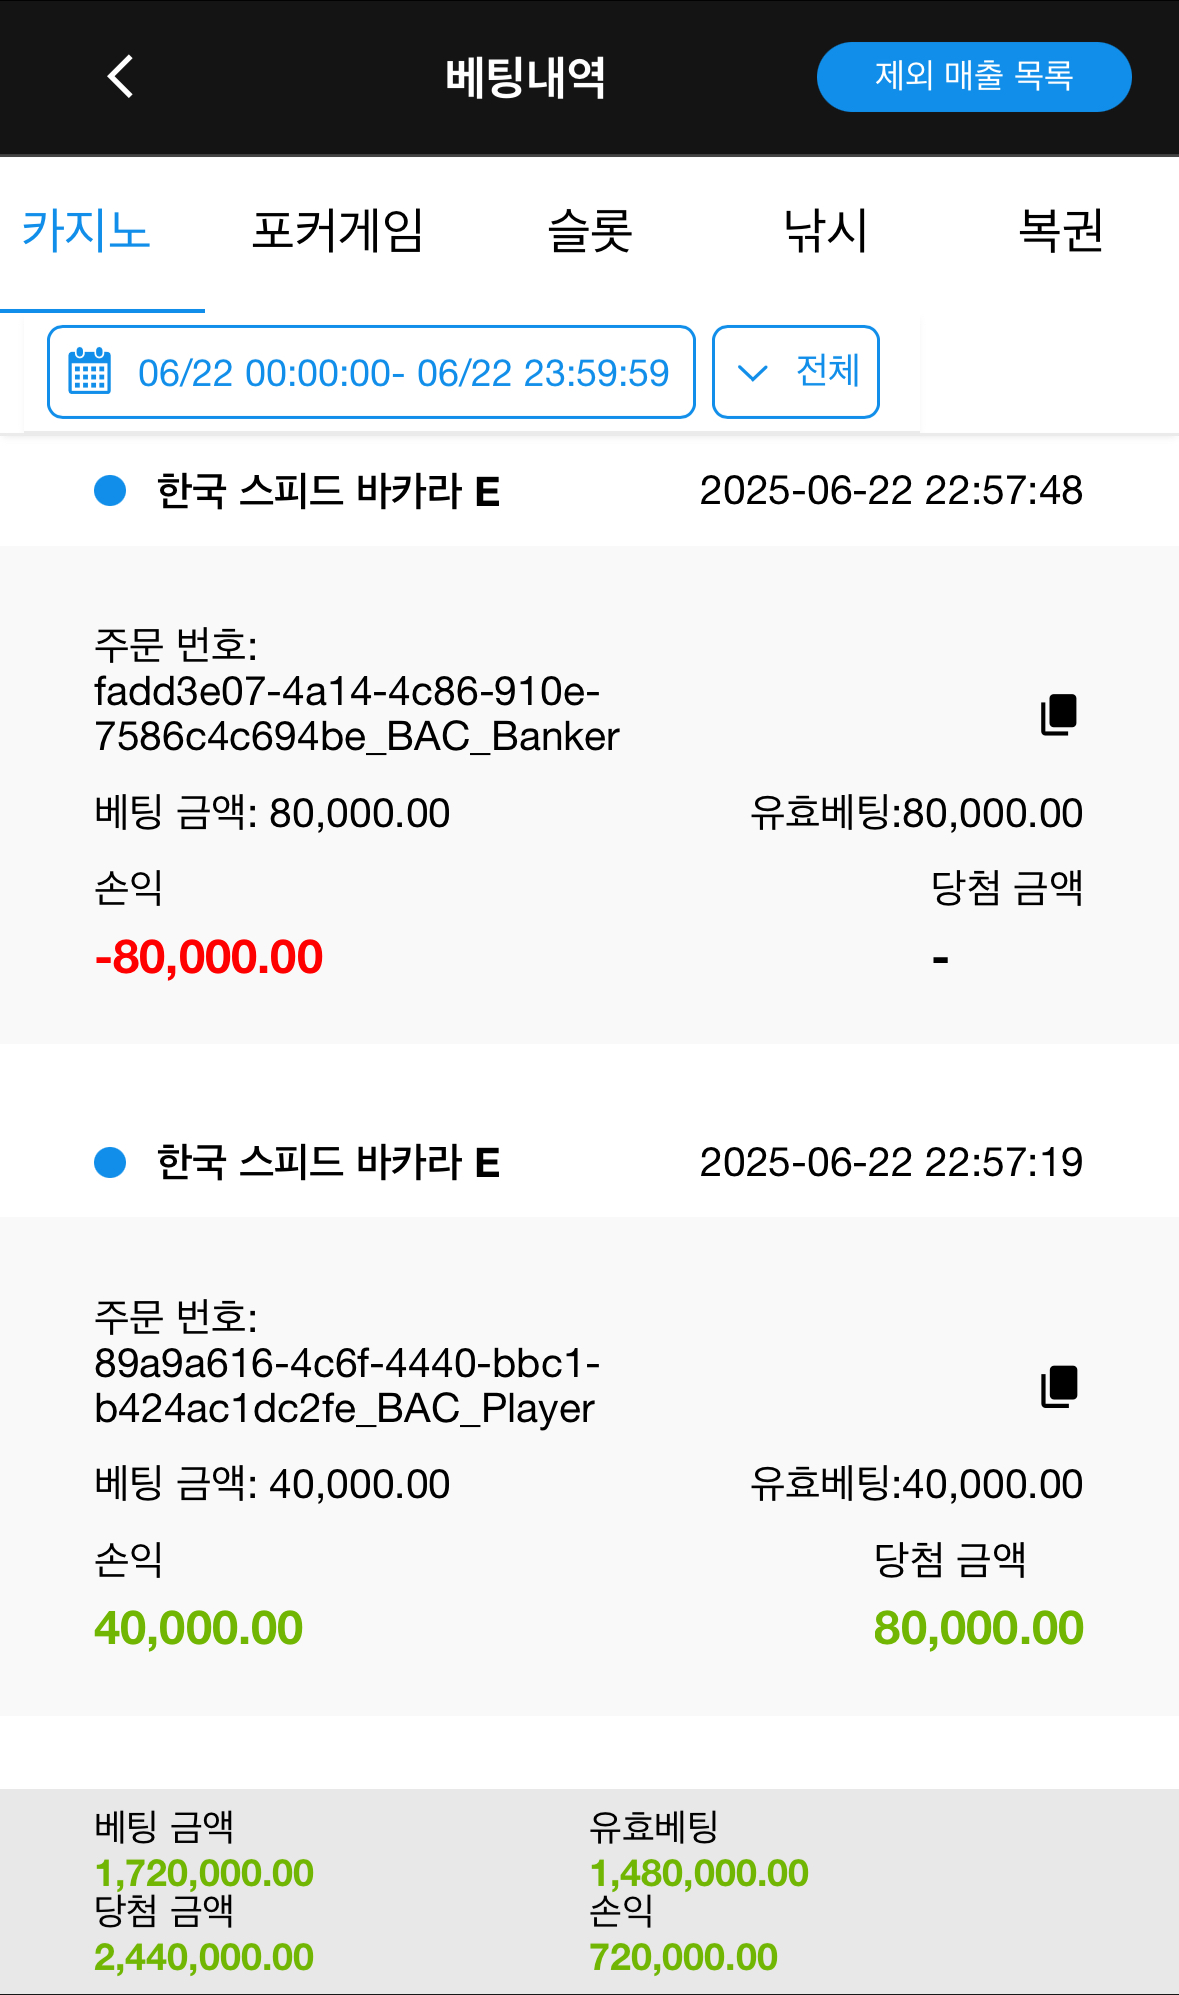This screenshot has height=1995, width=1179.
Task: Switch to the 포커게임 tab
Action: point(337,231)
